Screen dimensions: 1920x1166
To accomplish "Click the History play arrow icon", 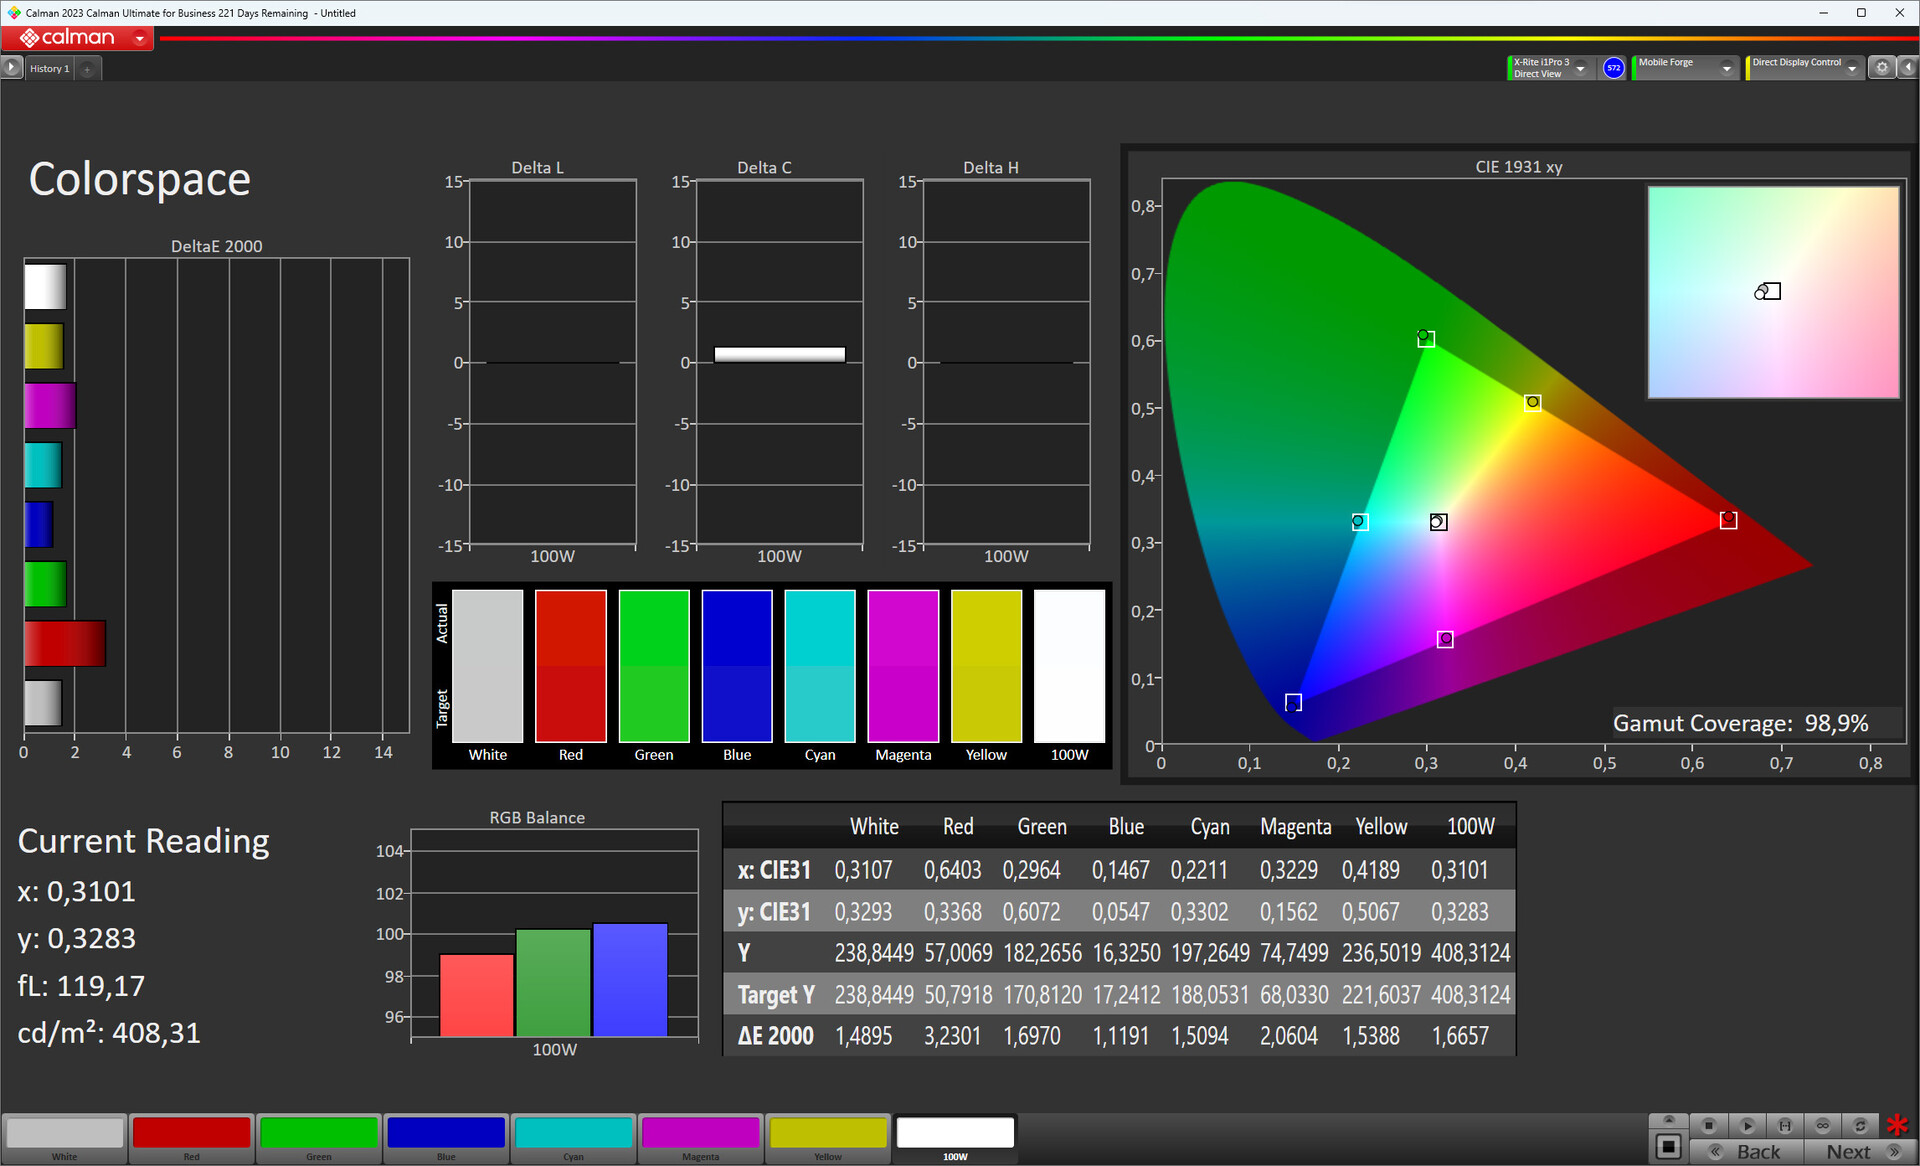I will [11, 67].
